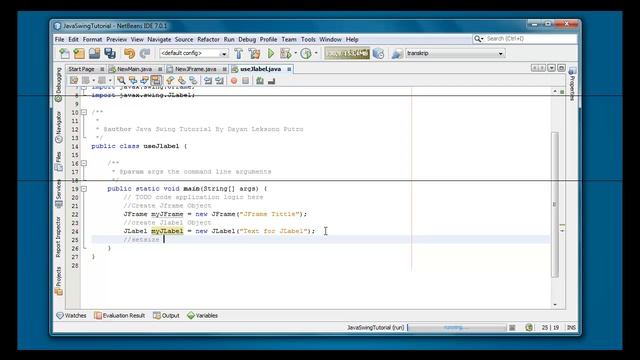Click the Shift Line Left icon
640x360 pixels.
pos(208,81)
